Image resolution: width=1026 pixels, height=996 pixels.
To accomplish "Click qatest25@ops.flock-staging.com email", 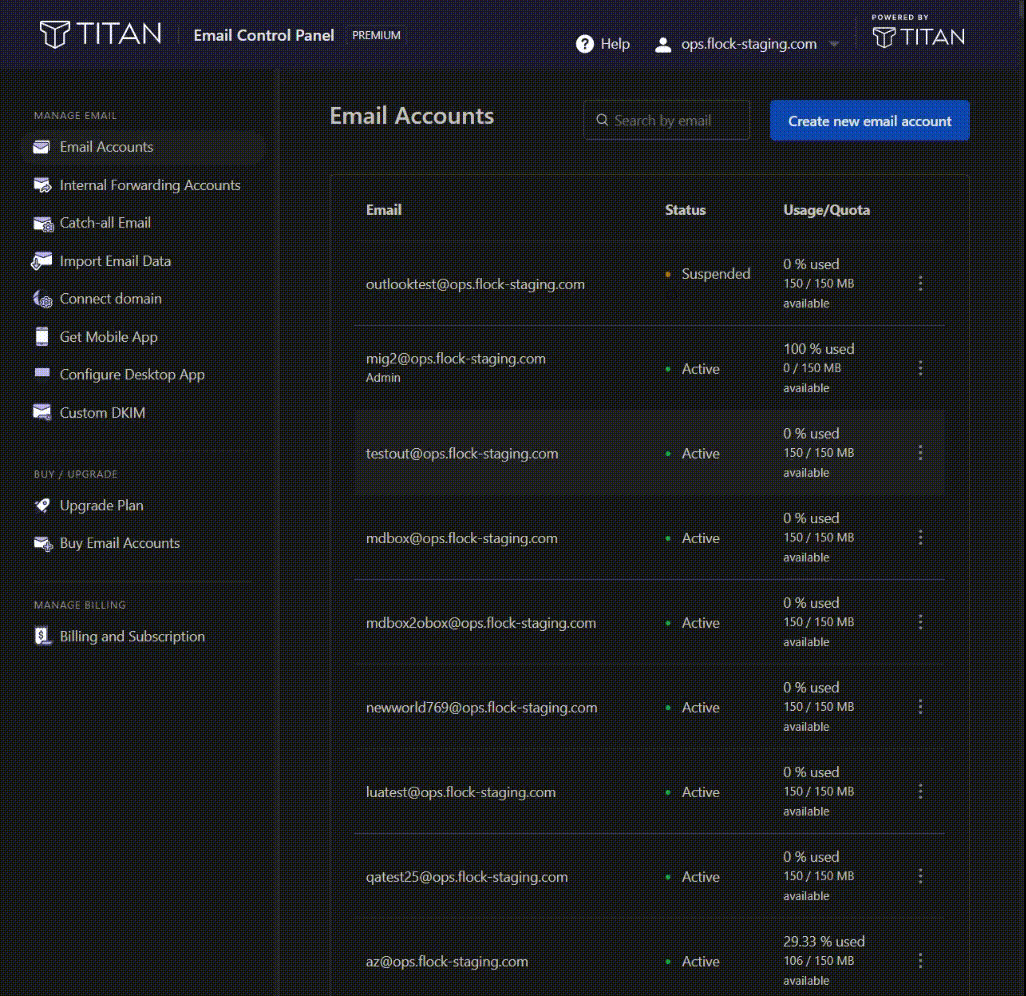I will (467, 877).
